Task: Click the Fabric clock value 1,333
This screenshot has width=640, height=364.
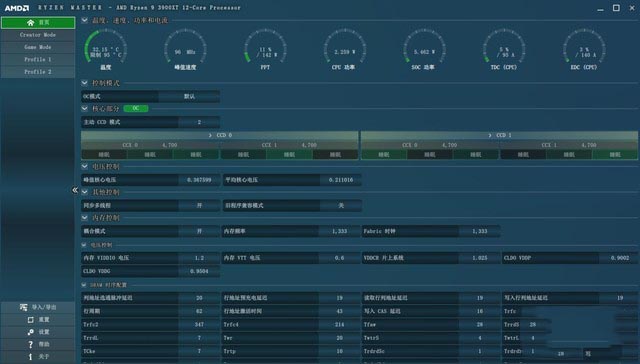Action: pos(480,231)
